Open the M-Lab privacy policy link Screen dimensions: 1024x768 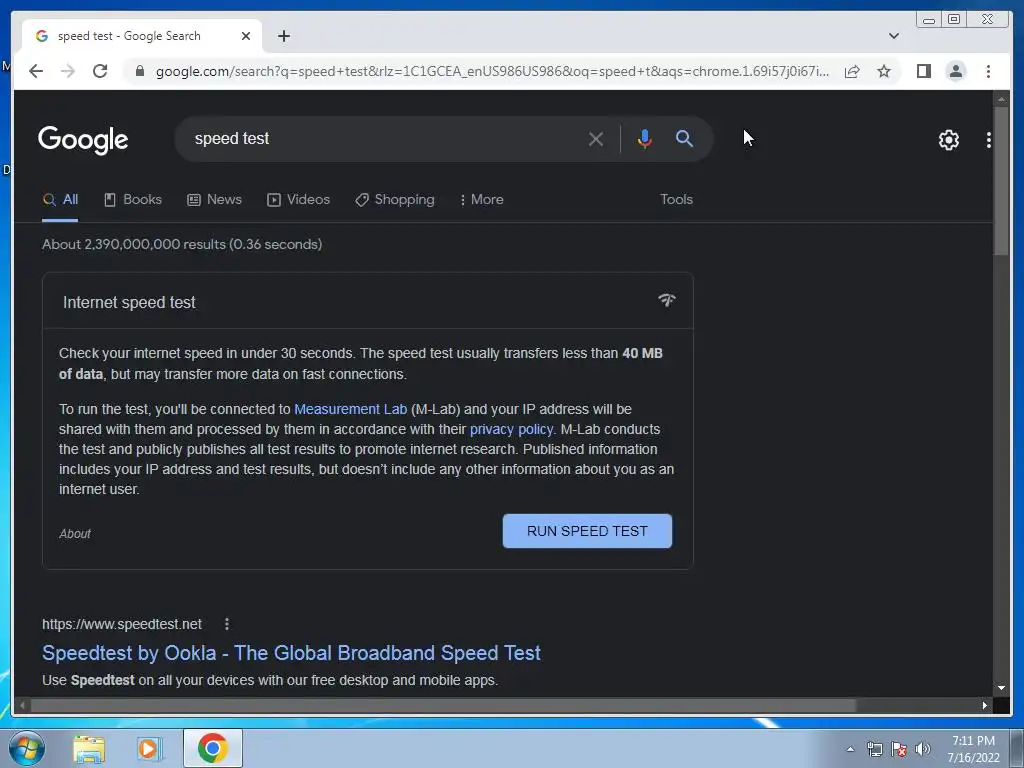(511, 430)
